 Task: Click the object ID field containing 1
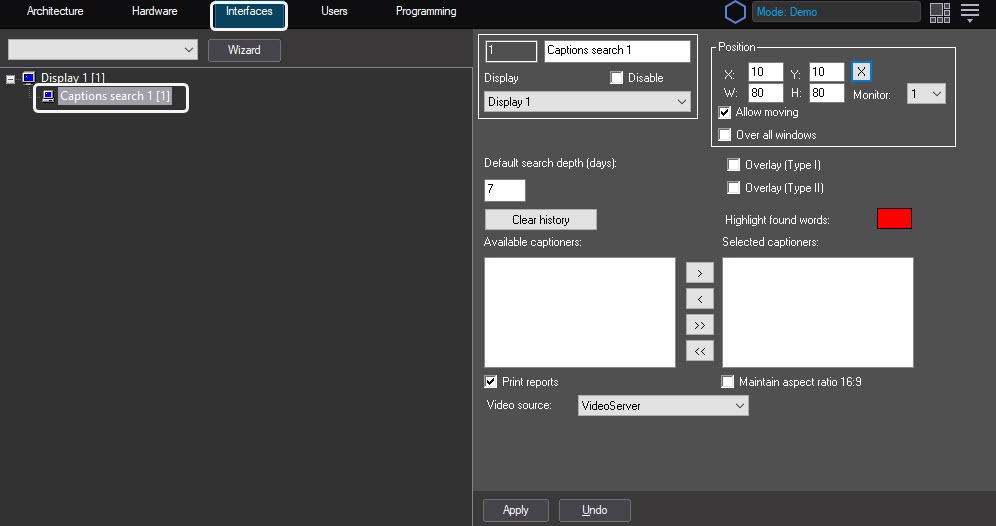[511, 51]
